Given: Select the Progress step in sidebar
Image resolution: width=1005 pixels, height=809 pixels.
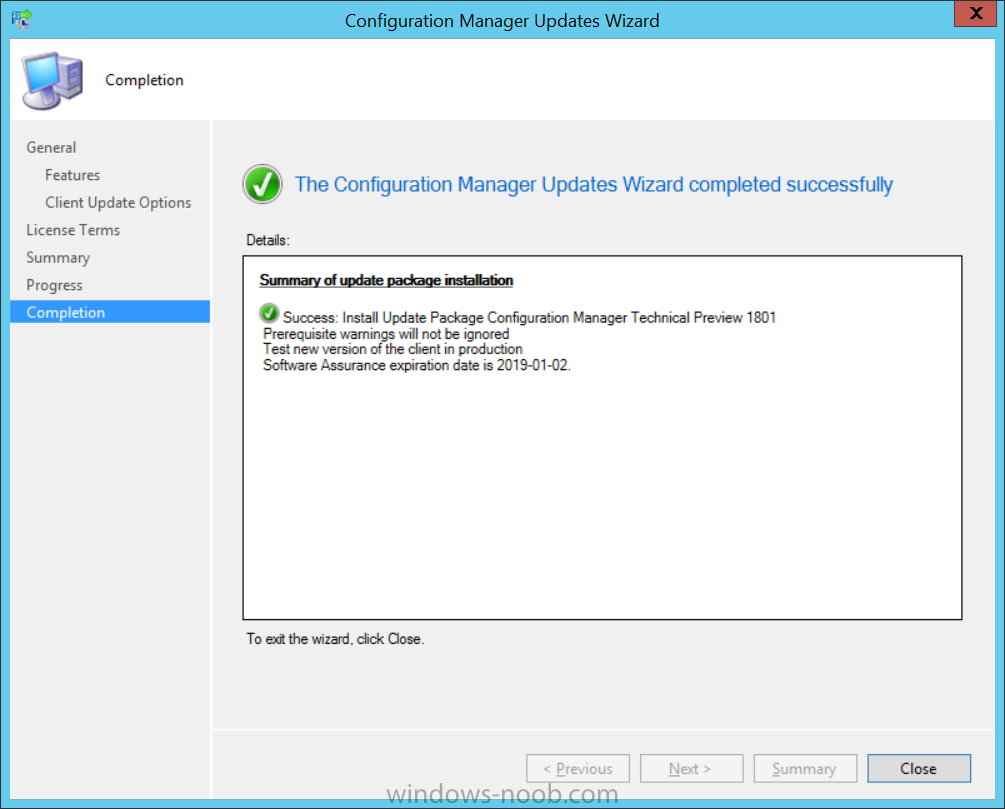Looking at the screenshot, I should (x=54, y=285).
